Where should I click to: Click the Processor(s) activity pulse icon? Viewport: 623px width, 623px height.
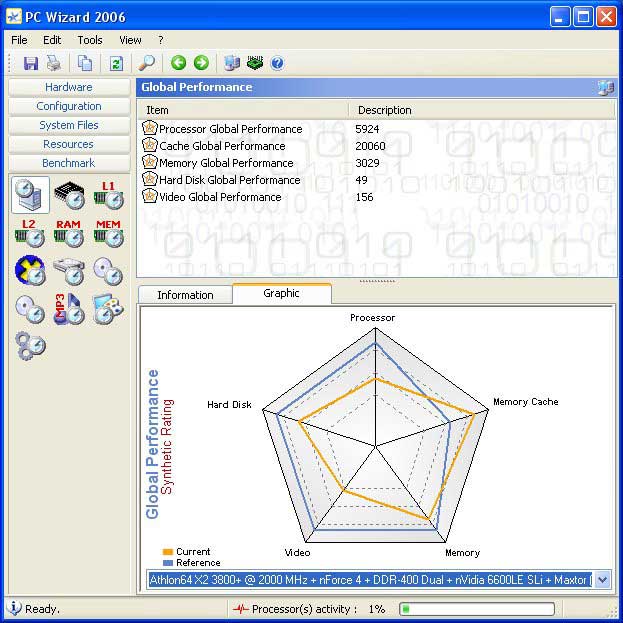[241, 608]
